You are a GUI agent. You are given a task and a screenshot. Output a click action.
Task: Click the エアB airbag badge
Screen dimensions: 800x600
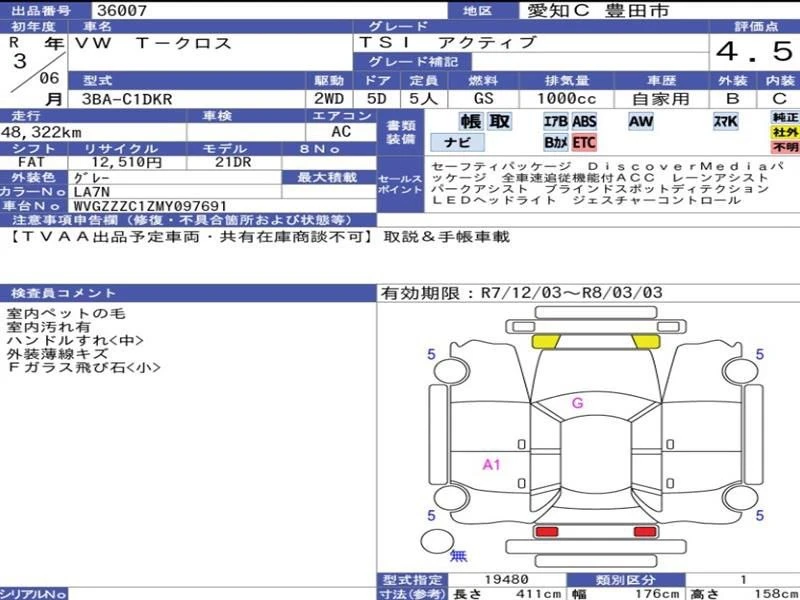point(555,122)
